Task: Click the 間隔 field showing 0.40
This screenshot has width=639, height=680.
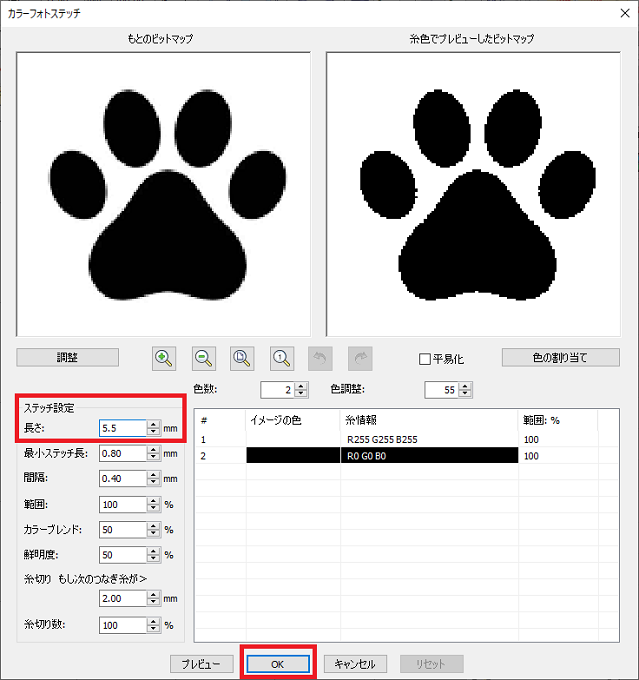Action: click(x=123, y=478)
